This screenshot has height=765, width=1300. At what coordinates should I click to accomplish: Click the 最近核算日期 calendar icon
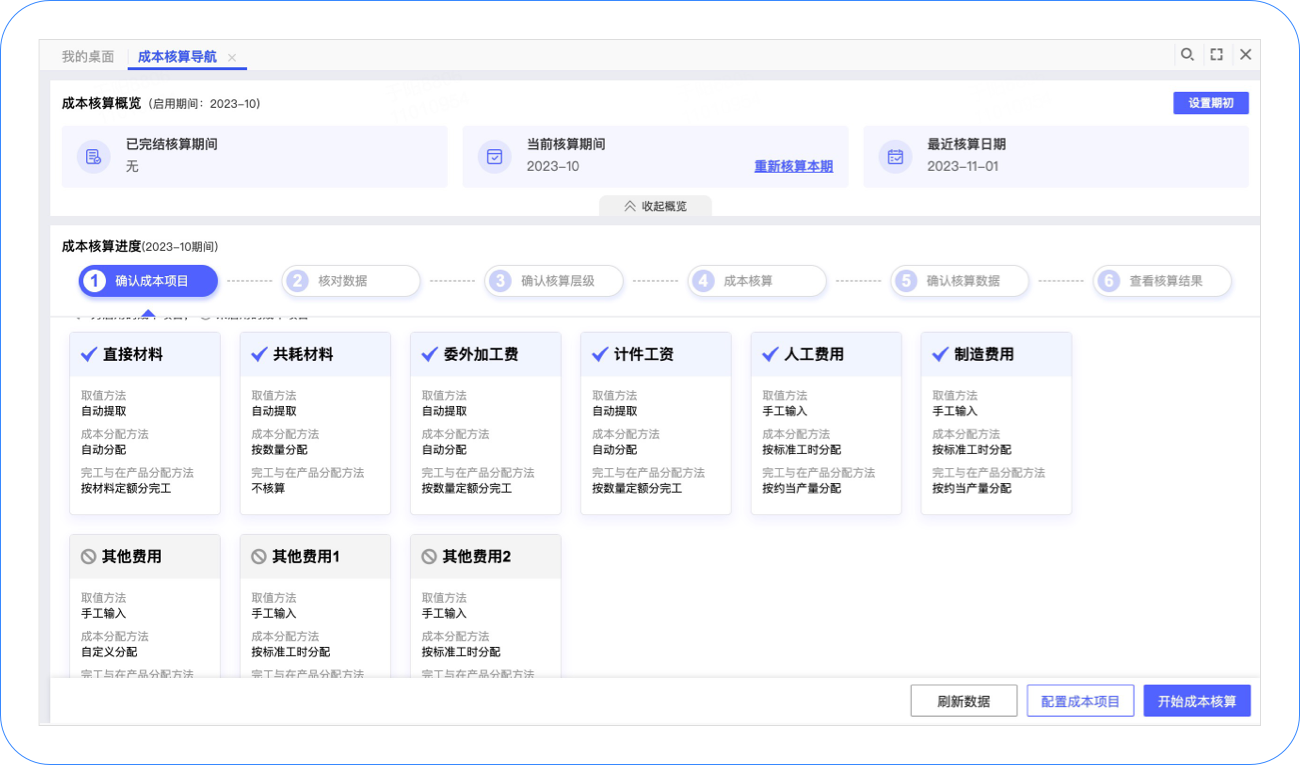(895, 156)
